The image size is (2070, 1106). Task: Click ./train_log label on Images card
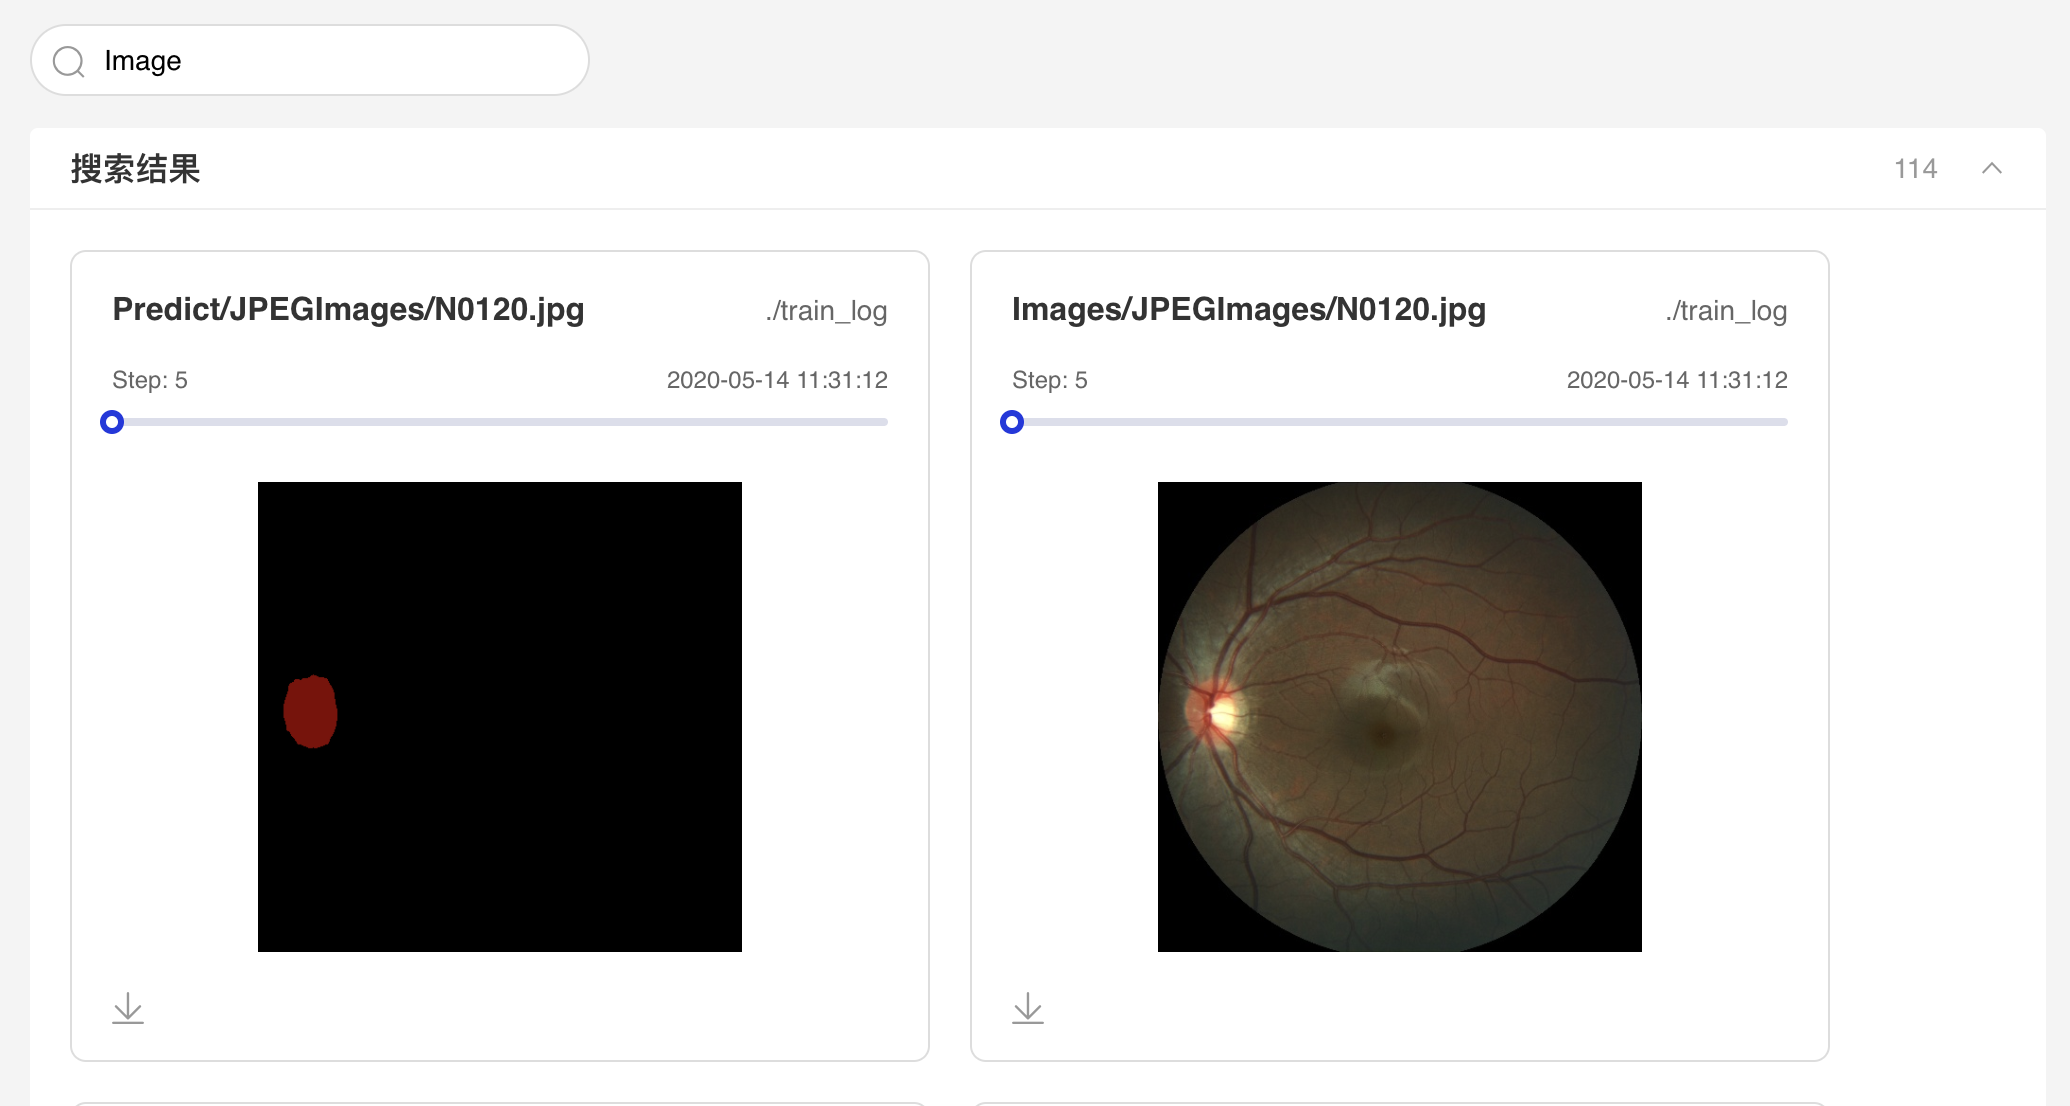pyautogui.click(x=1726, y=311)
